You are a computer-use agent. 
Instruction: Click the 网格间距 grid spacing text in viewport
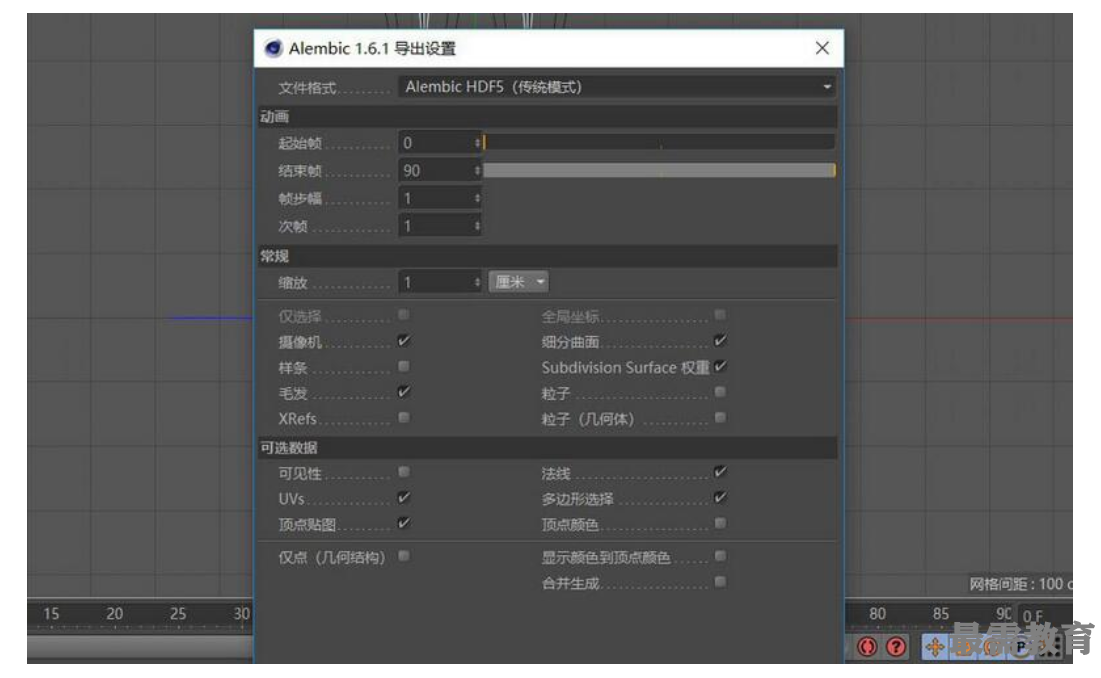[x=1021, y=584]
